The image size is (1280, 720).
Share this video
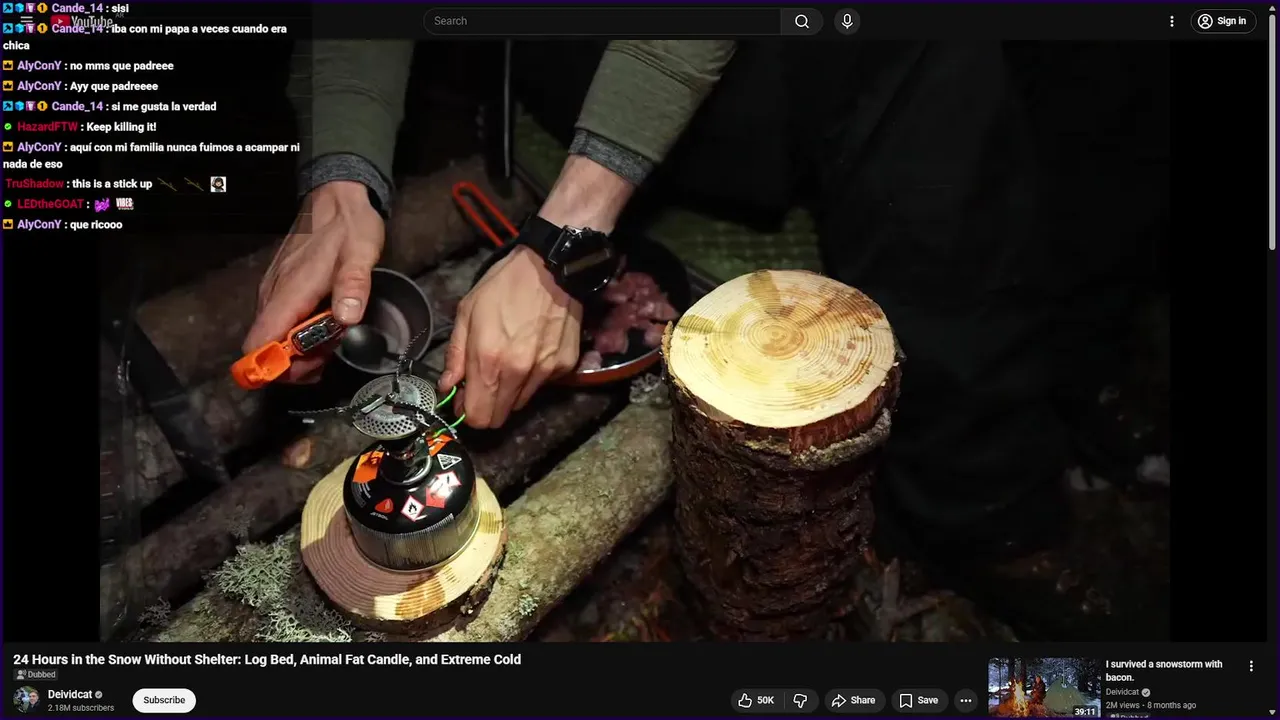point(853,700)
